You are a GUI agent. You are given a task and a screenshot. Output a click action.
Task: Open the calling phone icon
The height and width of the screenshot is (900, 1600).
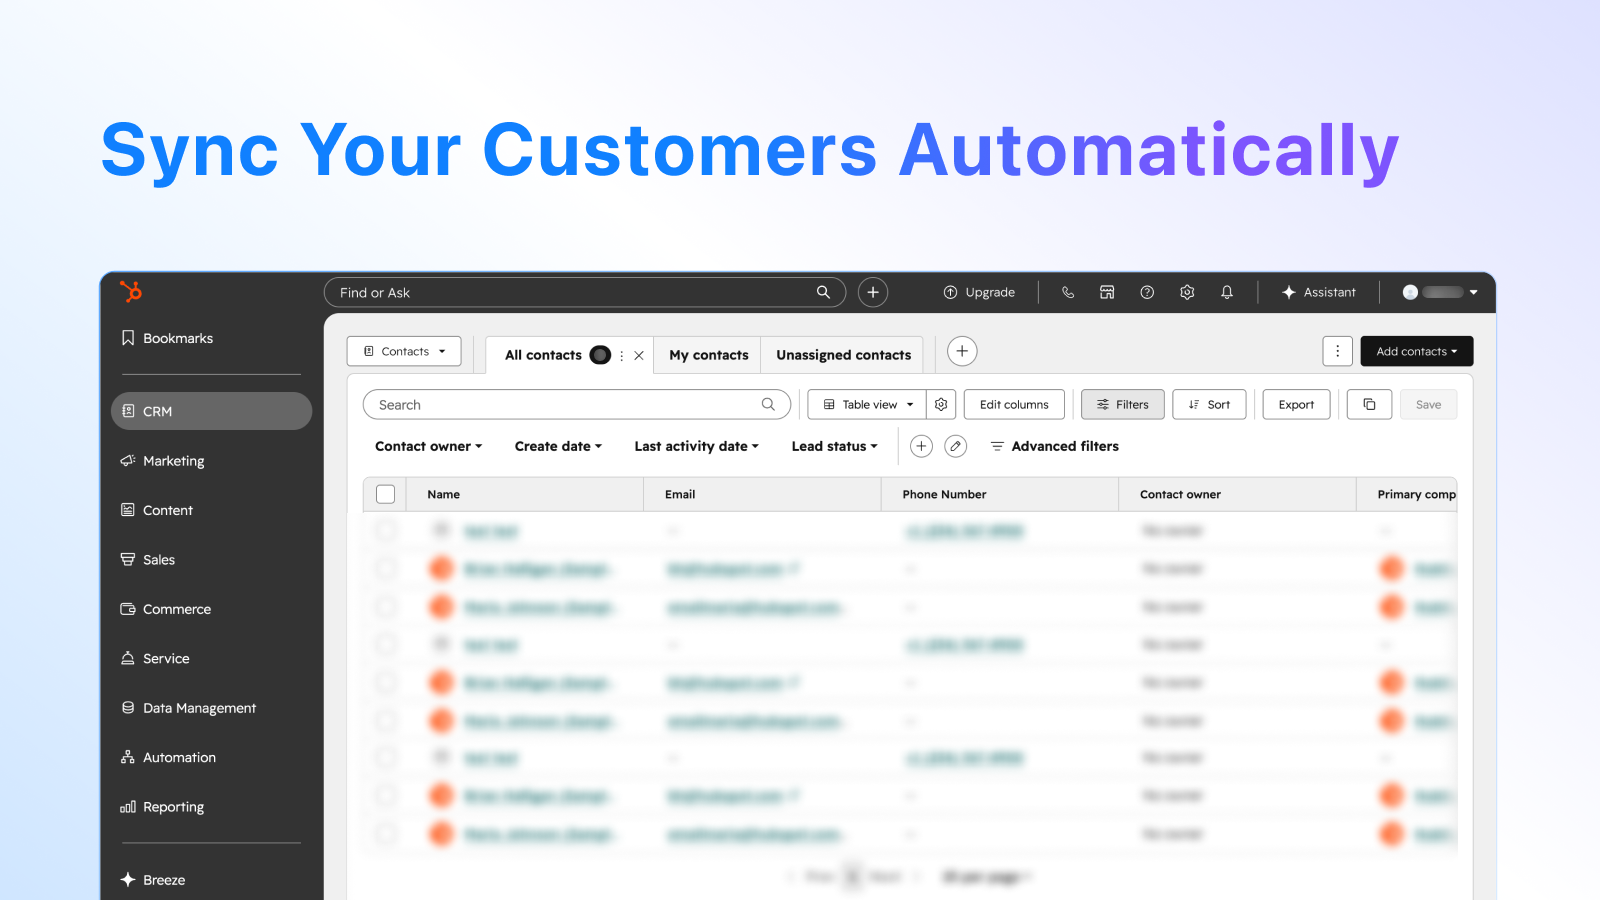1068,292
